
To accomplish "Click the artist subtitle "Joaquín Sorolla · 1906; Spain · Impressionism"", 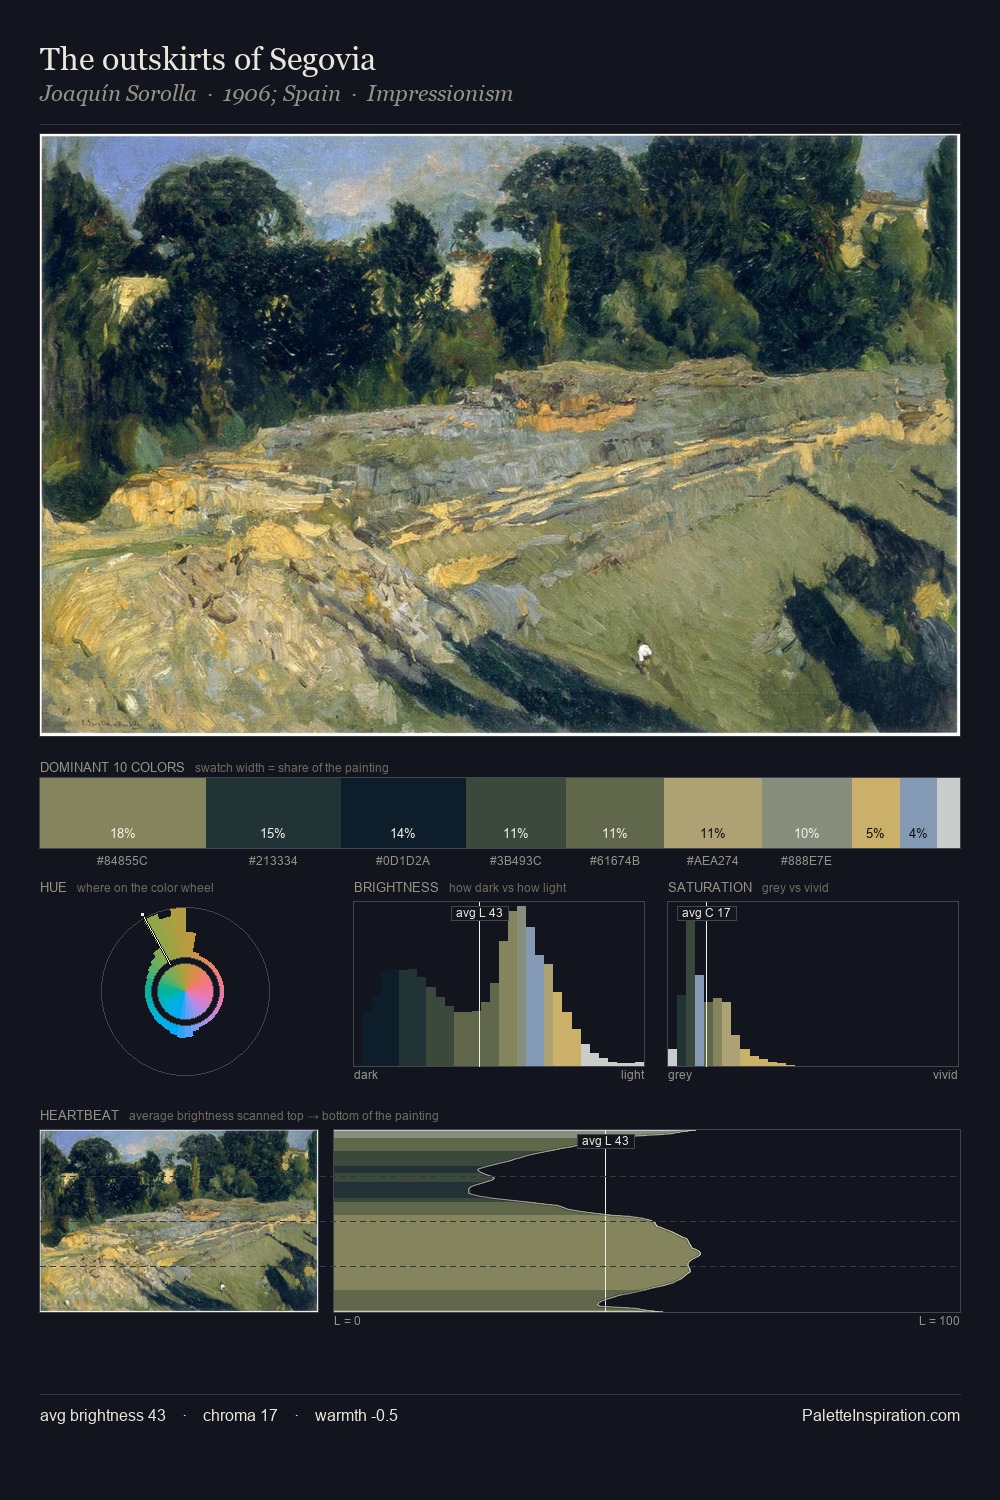I will point(276,94).
